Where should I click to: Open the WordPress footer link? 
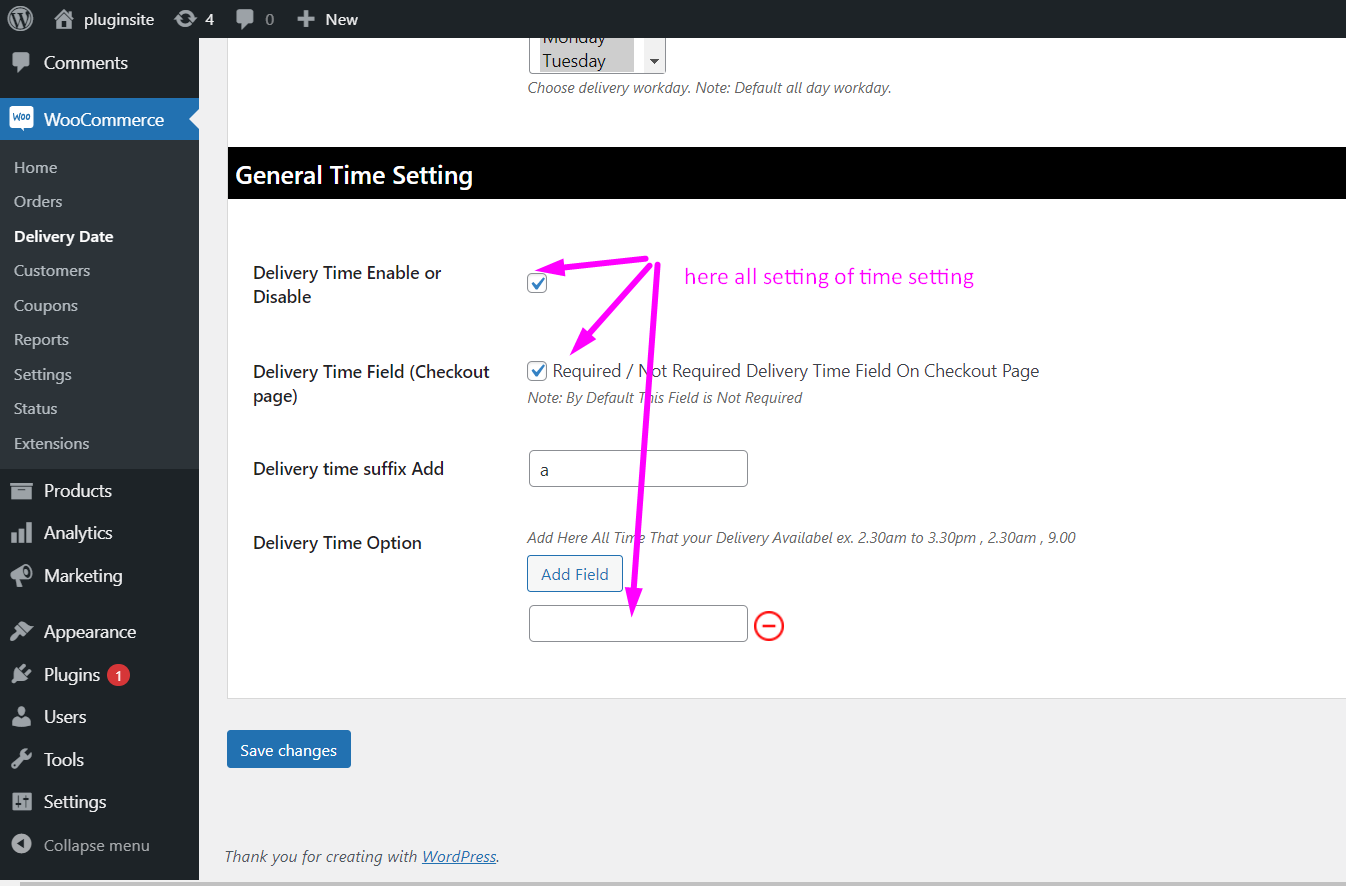point(459,856)
